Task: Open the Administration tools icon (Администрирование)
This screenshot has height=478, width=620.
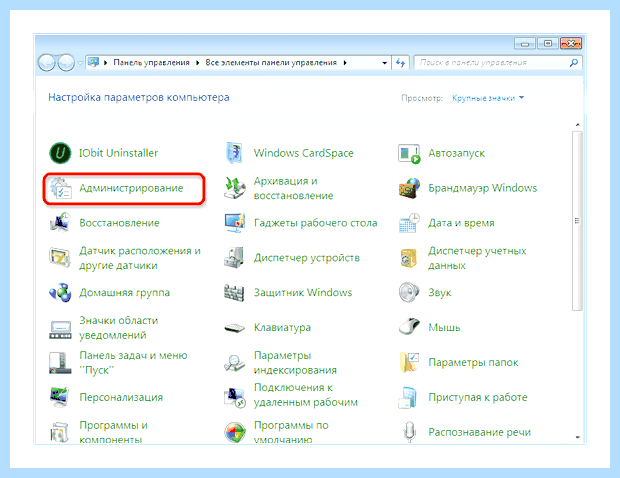Action: tap(60, 188)
